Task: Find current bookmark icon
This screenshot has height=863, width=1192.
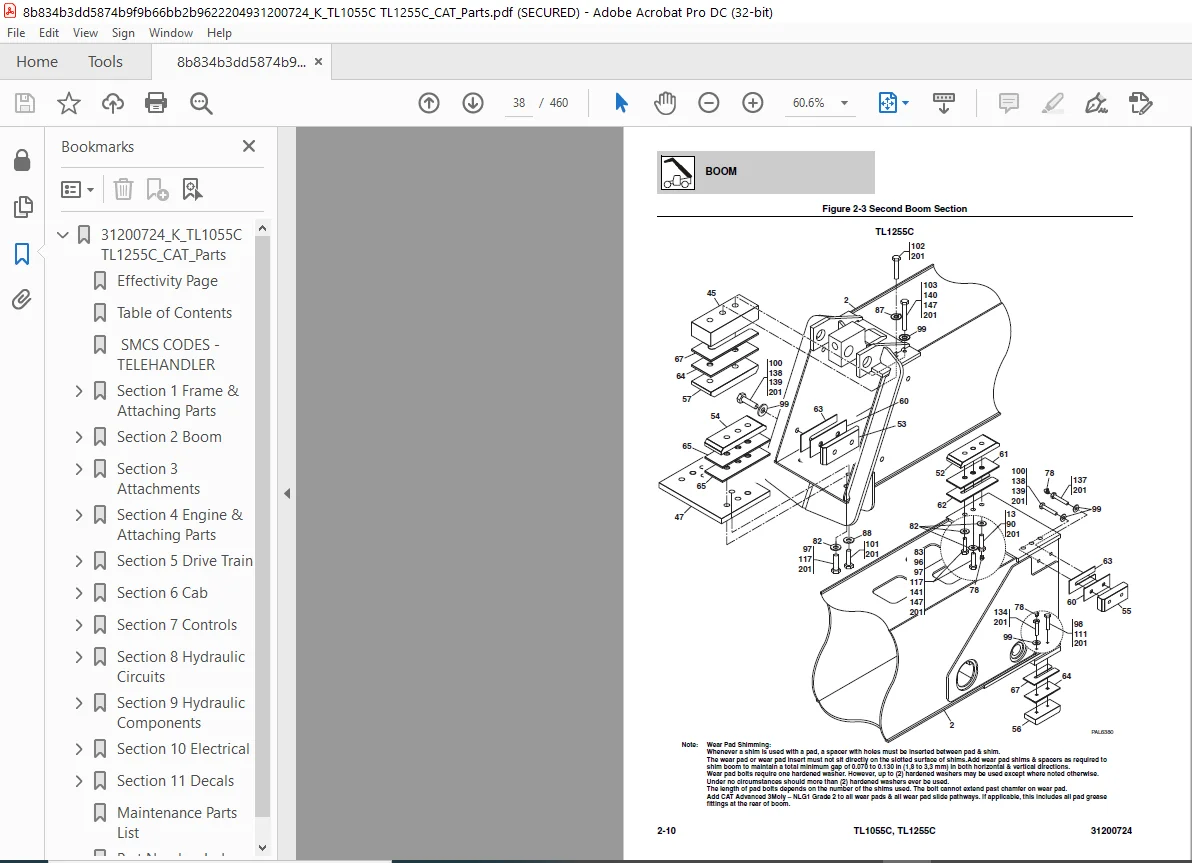Action: pyautogui.click(x=192, y=189)
